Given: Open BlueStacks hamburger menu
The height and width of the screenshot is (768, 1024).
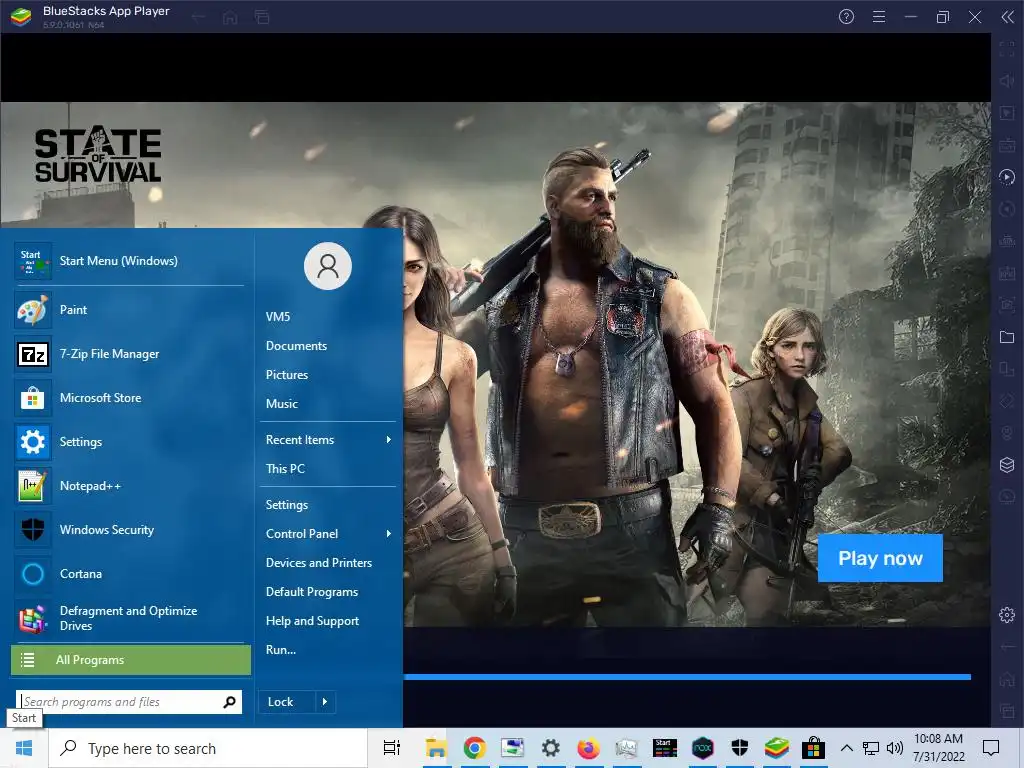Looking at the screenshot, I should tap(879, 17).
